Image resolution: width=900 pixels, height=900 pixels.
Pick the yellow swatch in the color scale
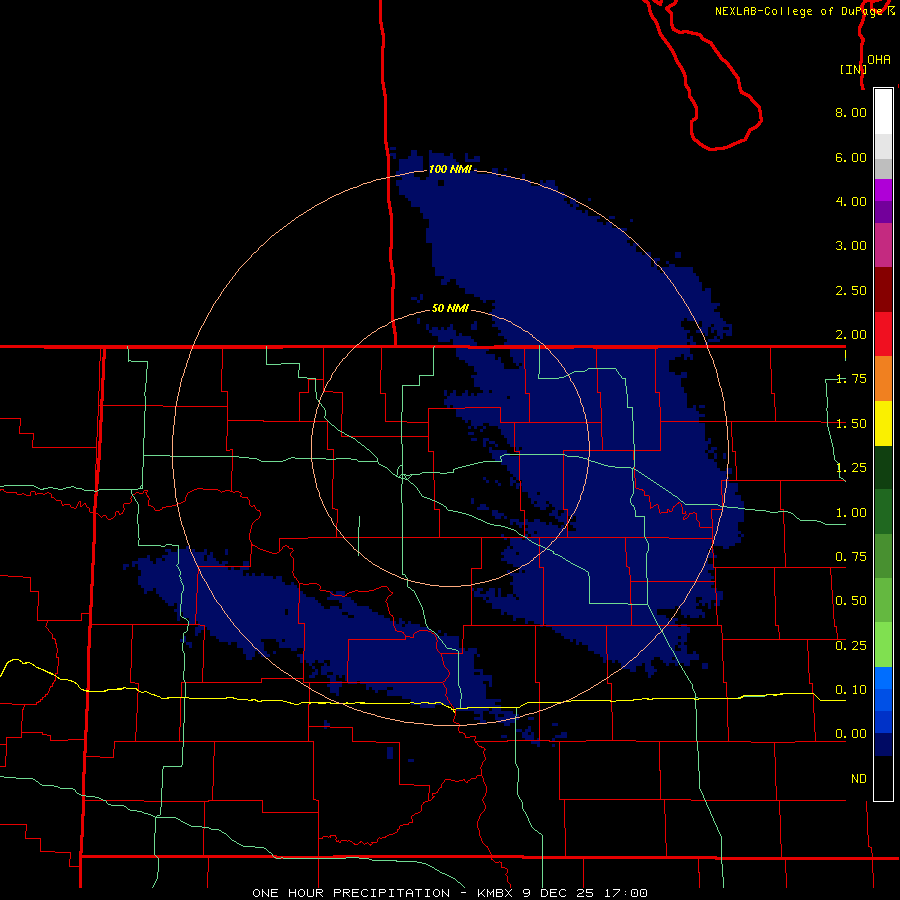coord(883,424)
